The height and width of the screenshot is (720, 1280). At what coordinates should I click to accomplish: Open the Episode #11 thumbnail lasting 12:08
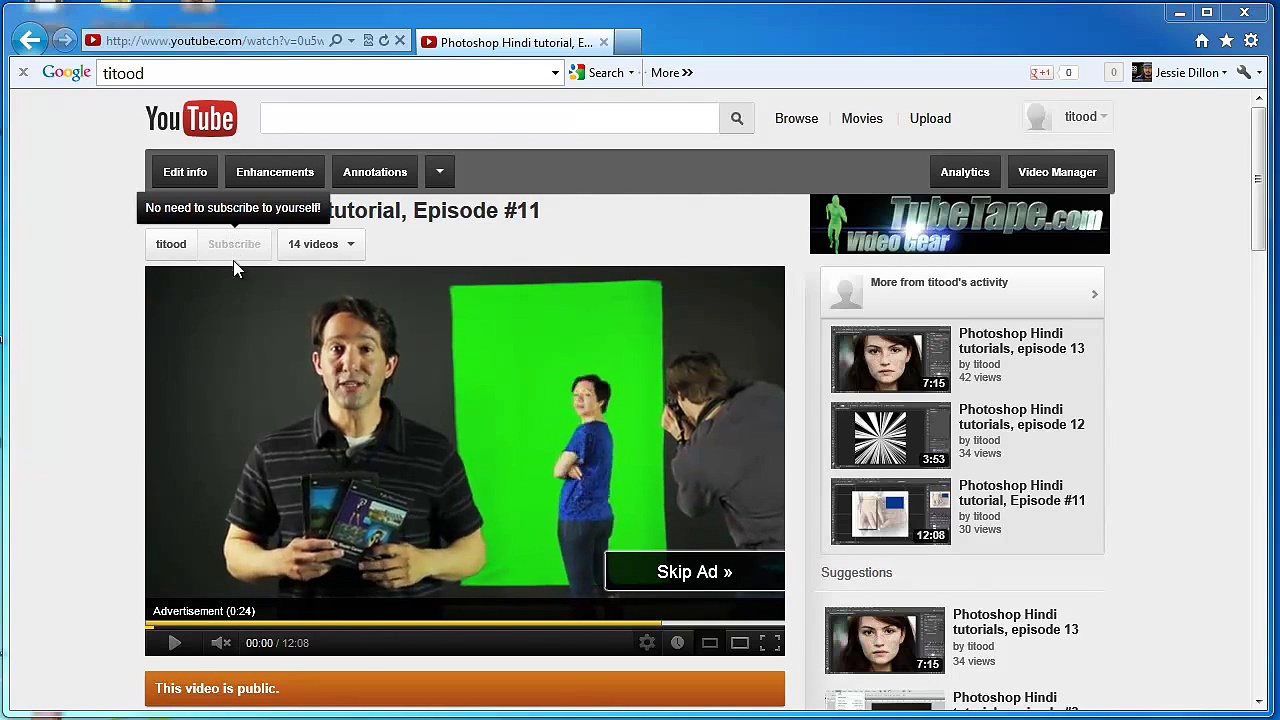[891, 511]
